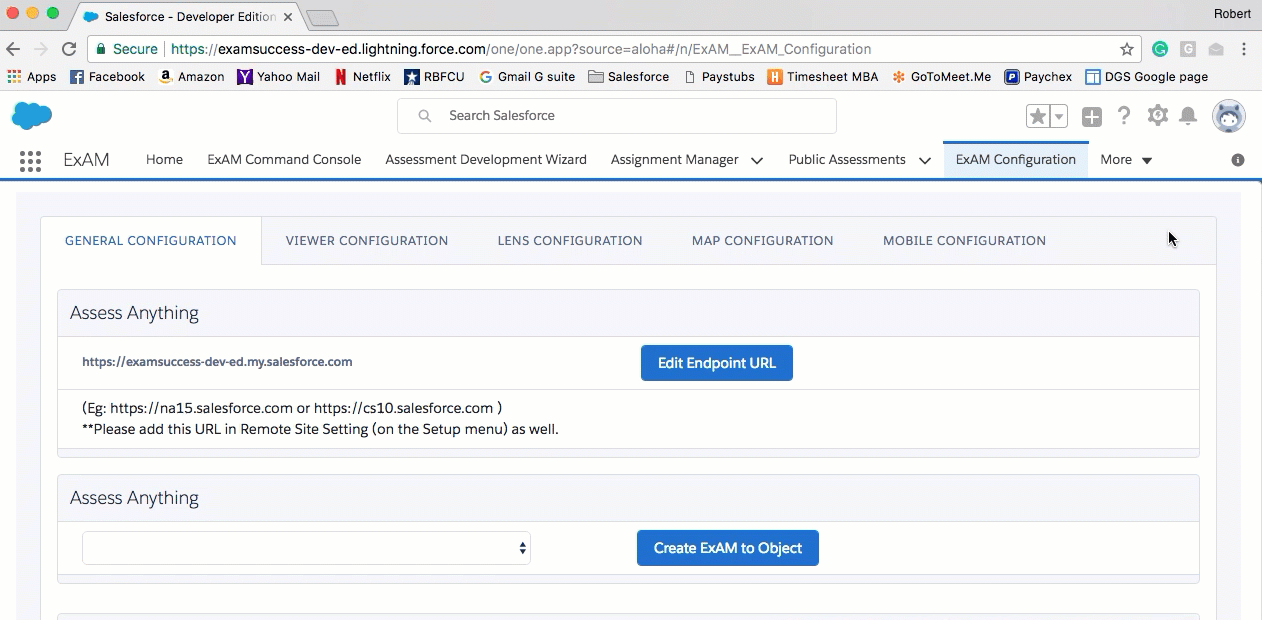Click the Create ExAM to Object button
Viewport: 1262px width, 620px height.
tap(728, 548)
